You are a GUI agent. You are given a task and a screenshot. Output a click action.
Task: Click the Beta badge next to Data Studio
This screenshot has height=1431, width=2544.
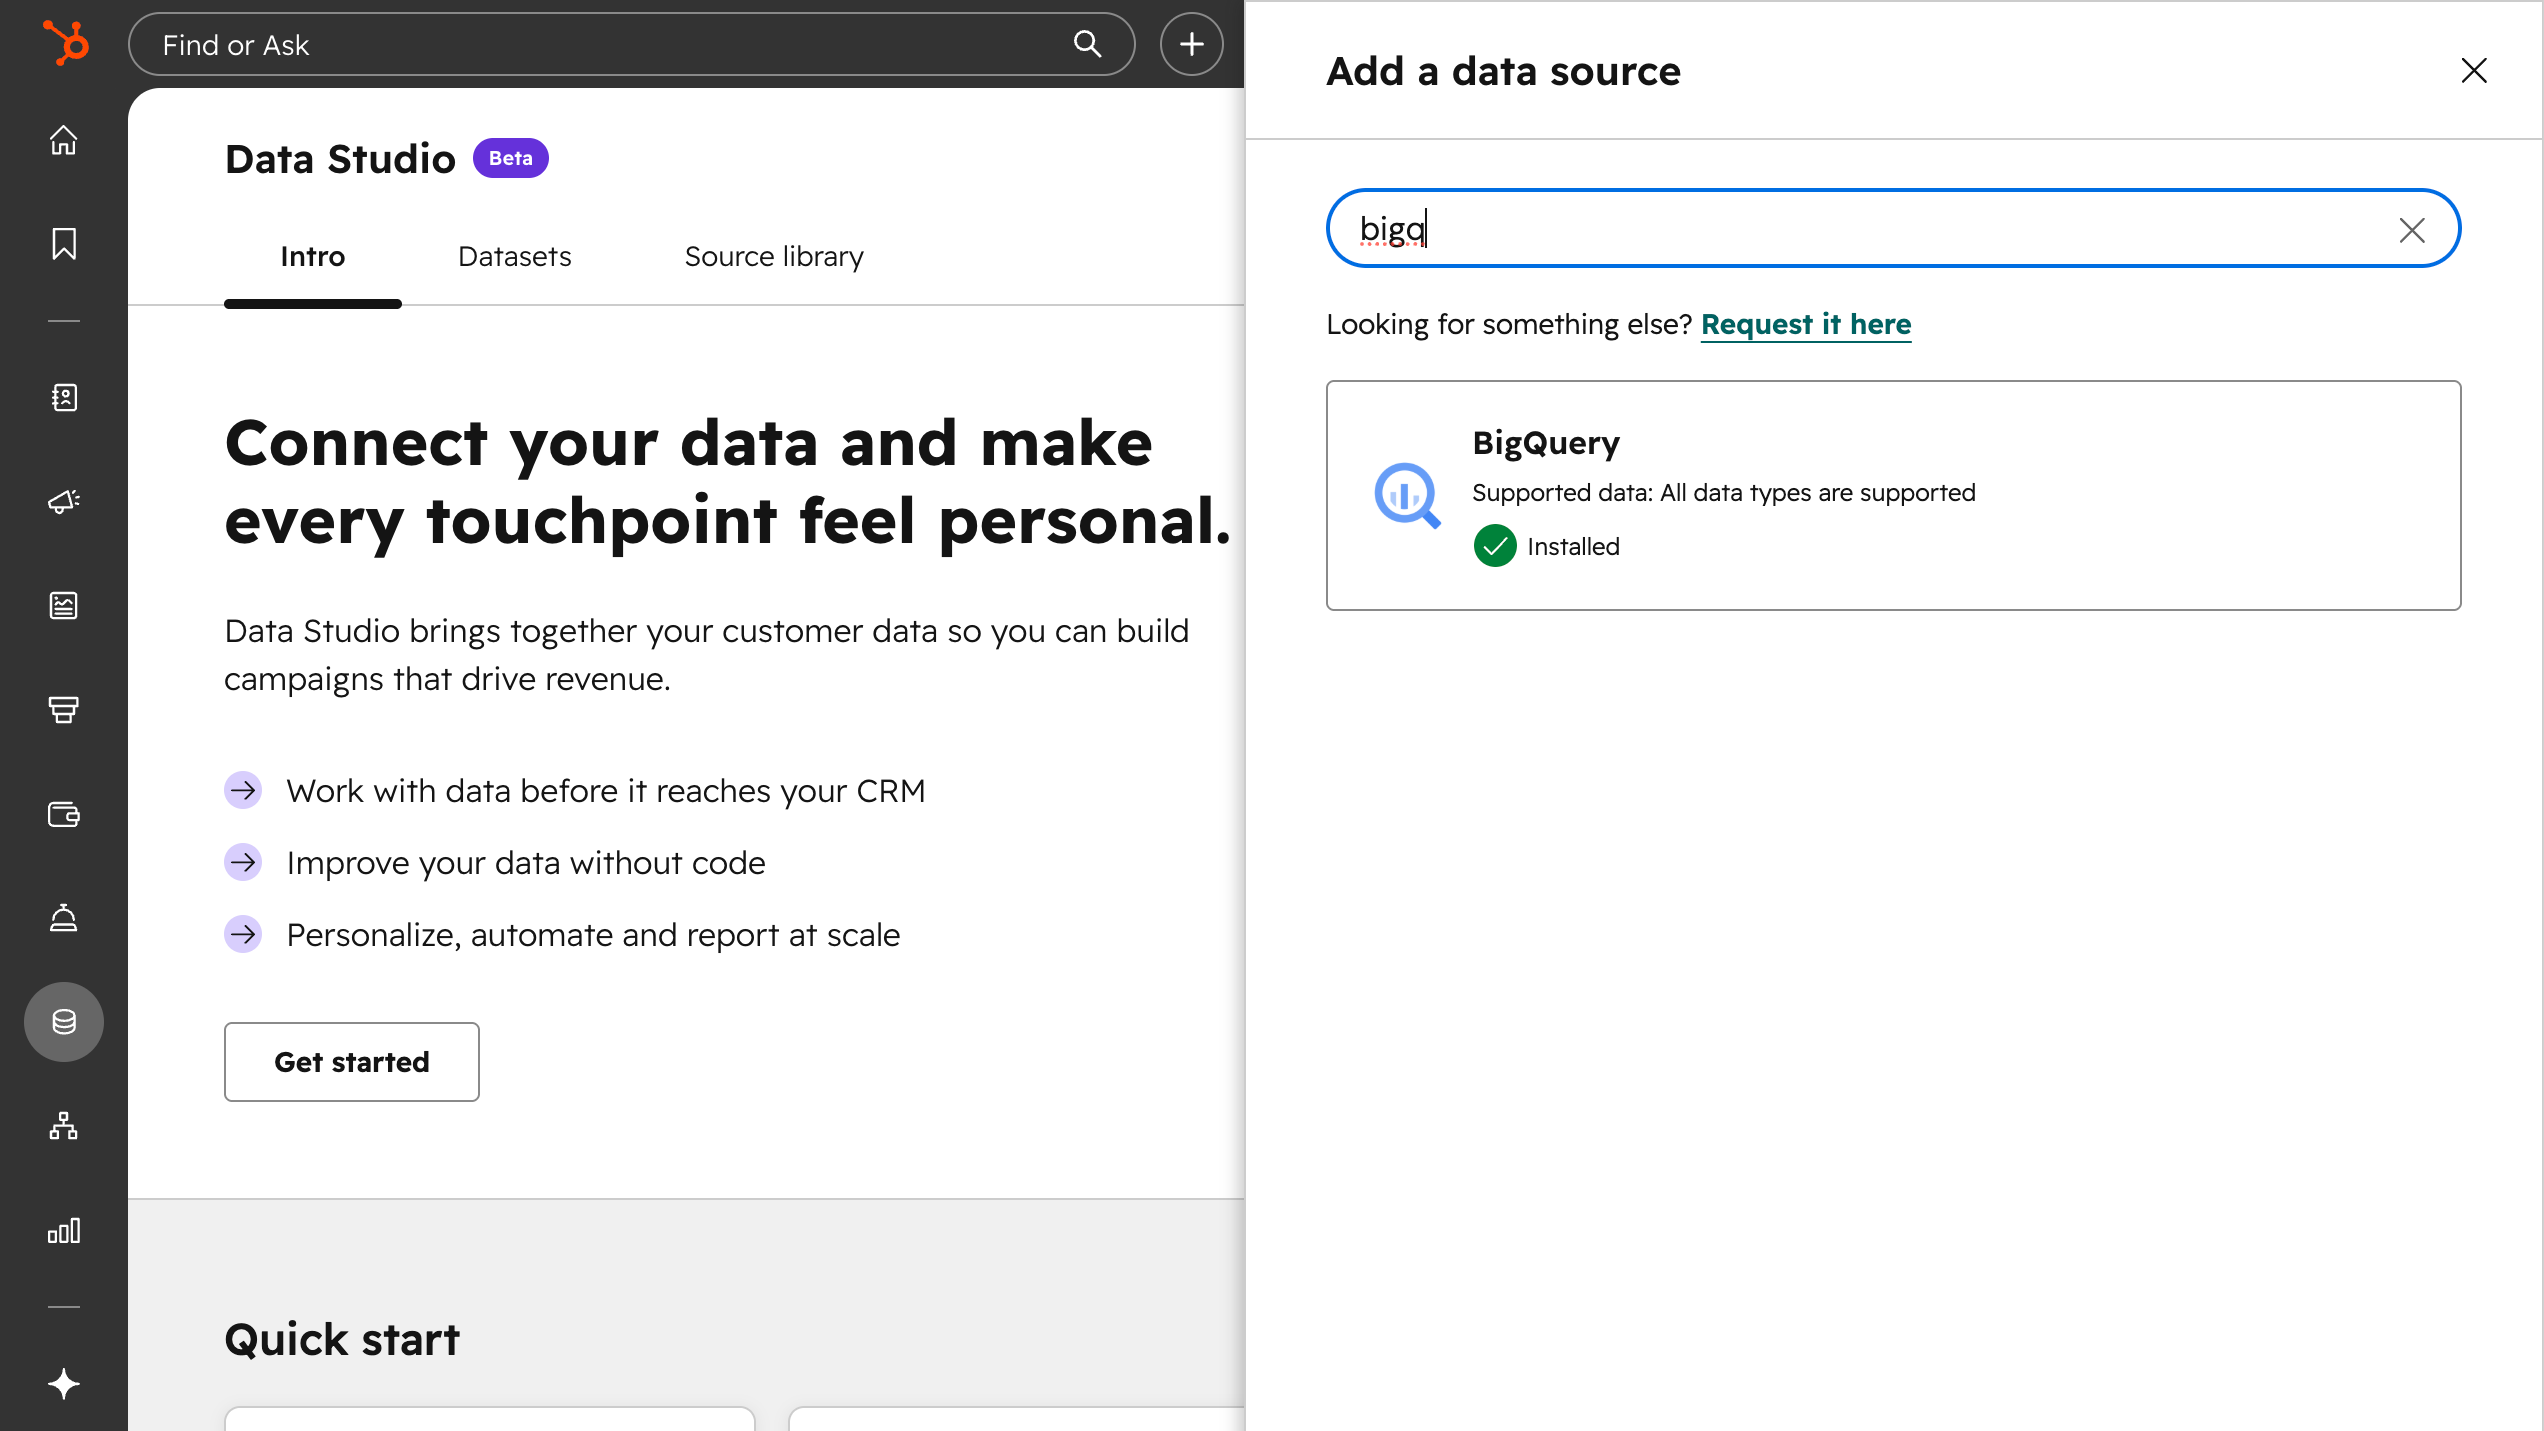[510, 158]
